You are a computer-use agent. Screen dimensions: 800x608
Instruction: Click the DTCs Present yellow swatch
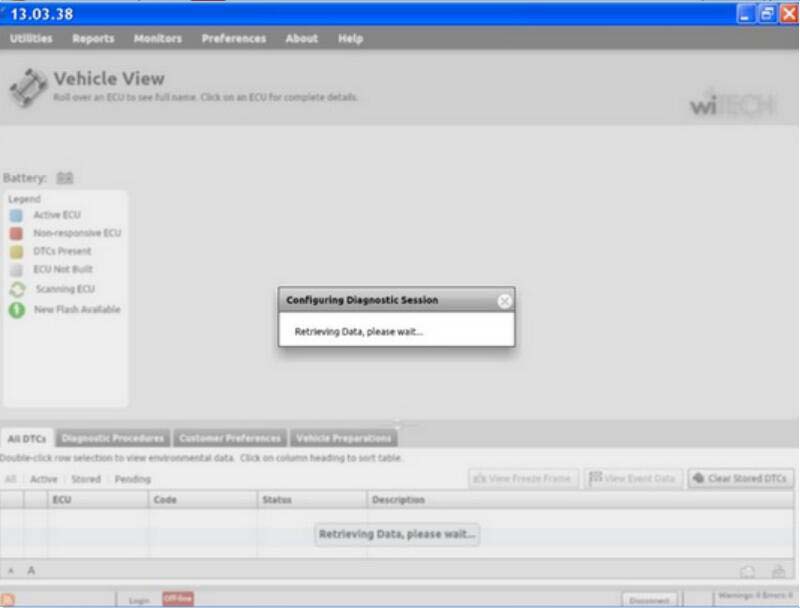point(16,251)
